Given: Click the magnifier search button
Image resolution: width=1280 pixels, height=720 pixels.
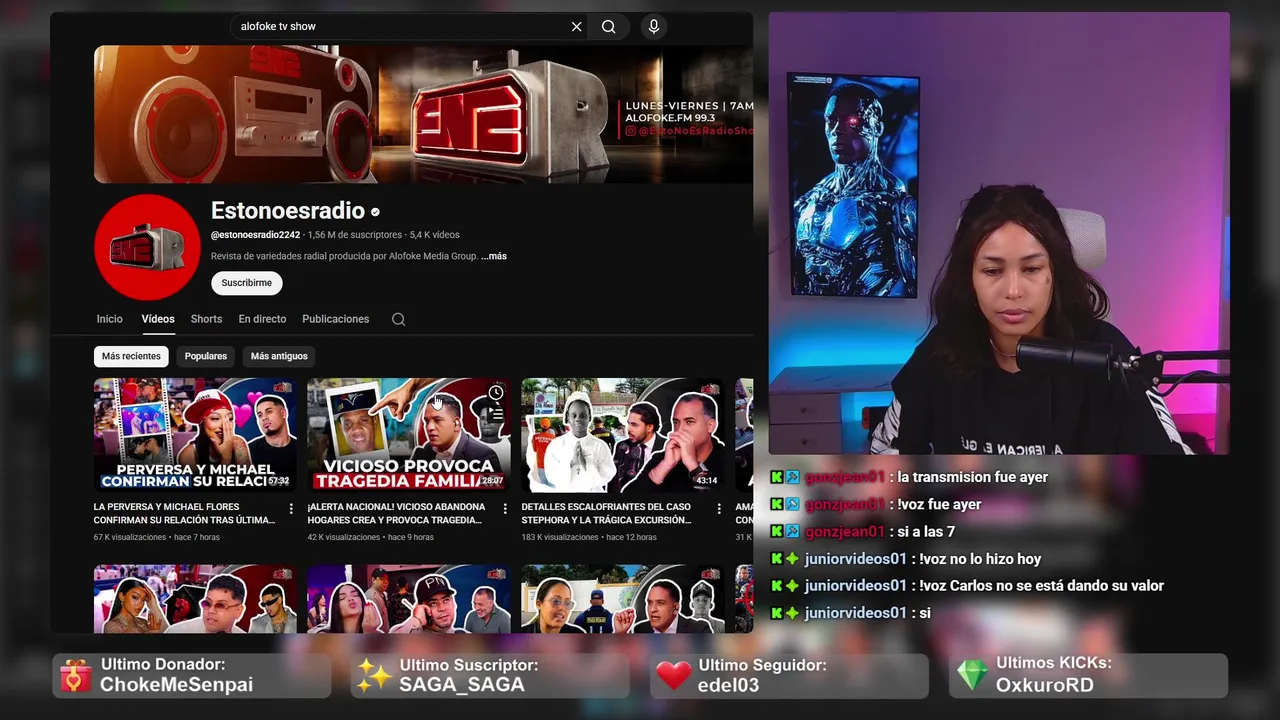Looking at the screenshot, I should pos(608,27).
